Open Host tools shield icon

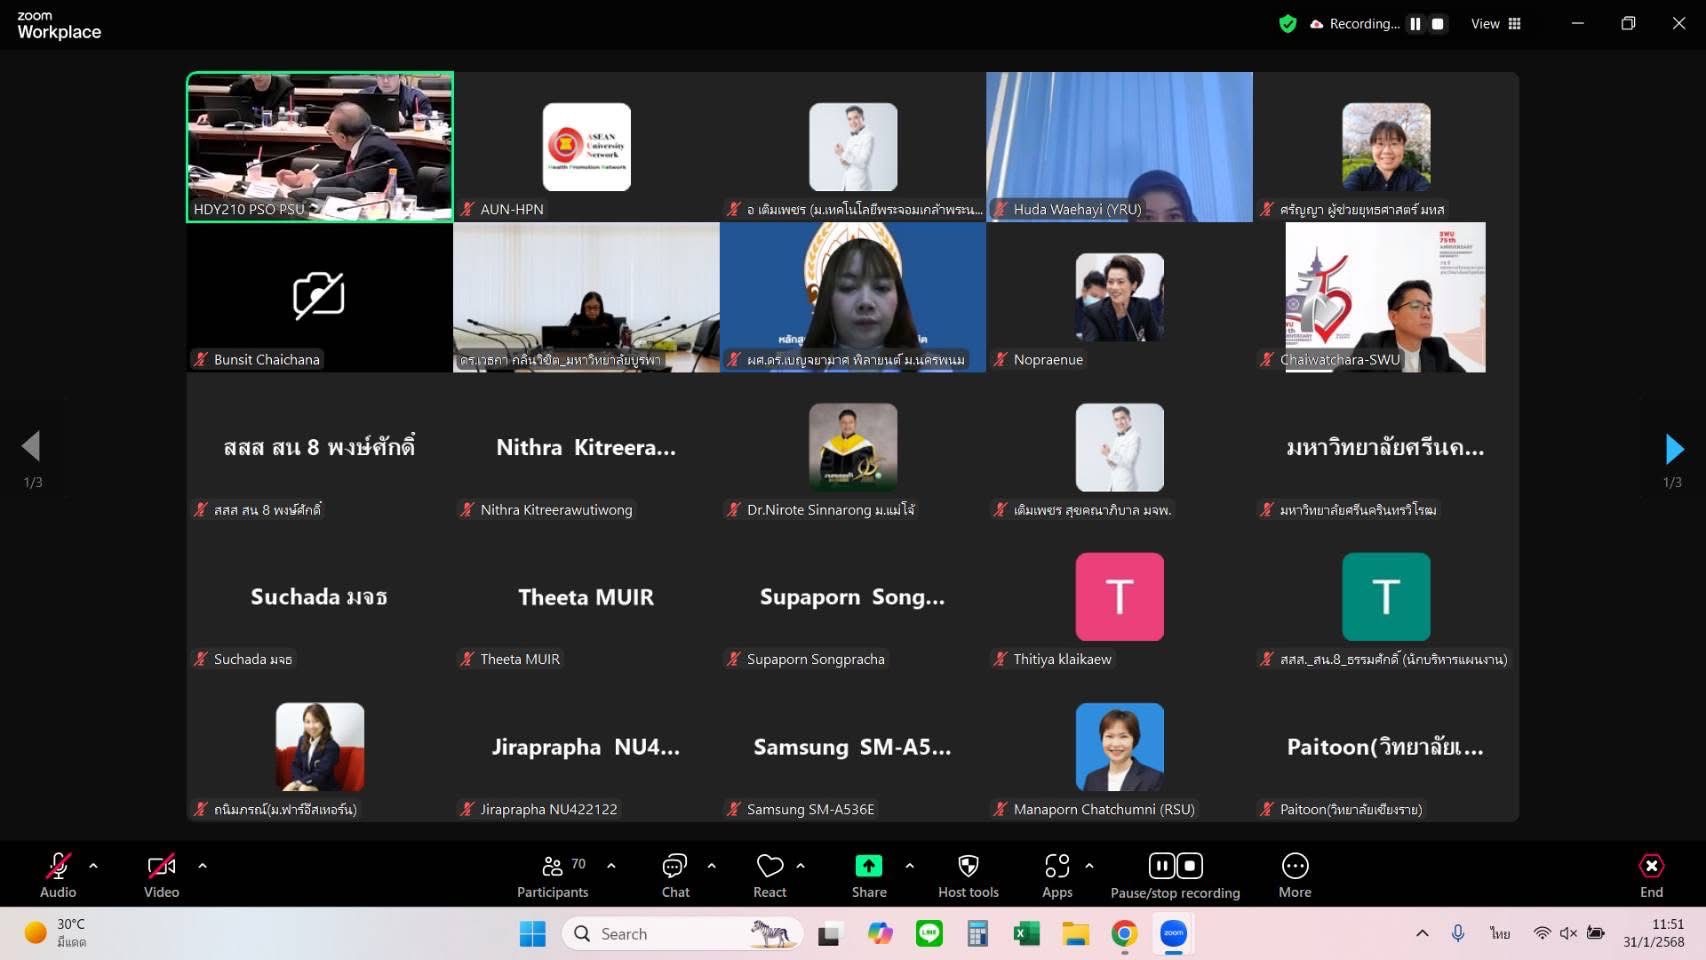coord(967,866)
